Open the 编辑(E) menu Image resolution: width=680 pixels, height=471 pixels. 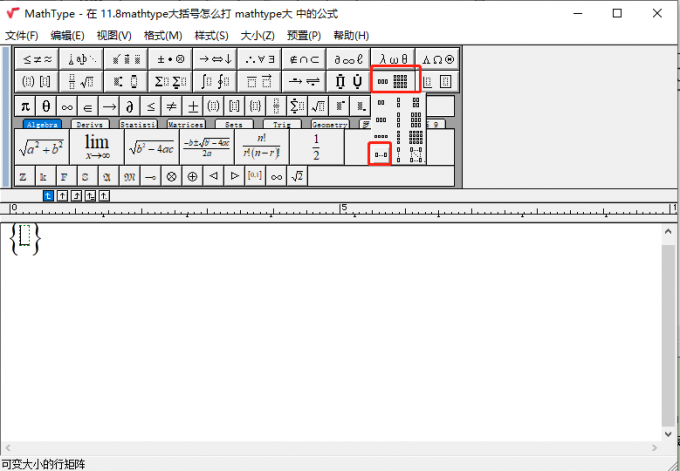(67, 36)
